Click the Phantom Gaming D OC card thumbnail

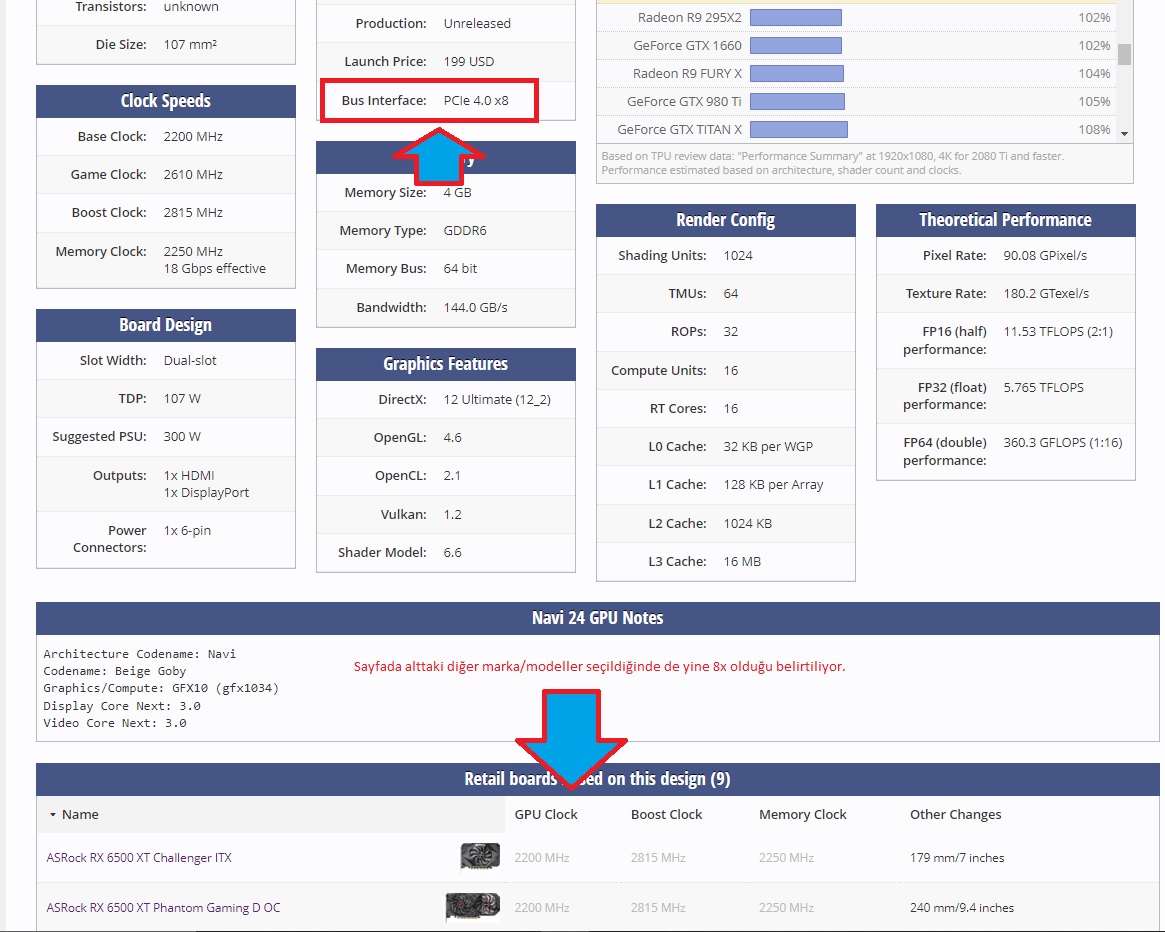click(x=473, y=907)
